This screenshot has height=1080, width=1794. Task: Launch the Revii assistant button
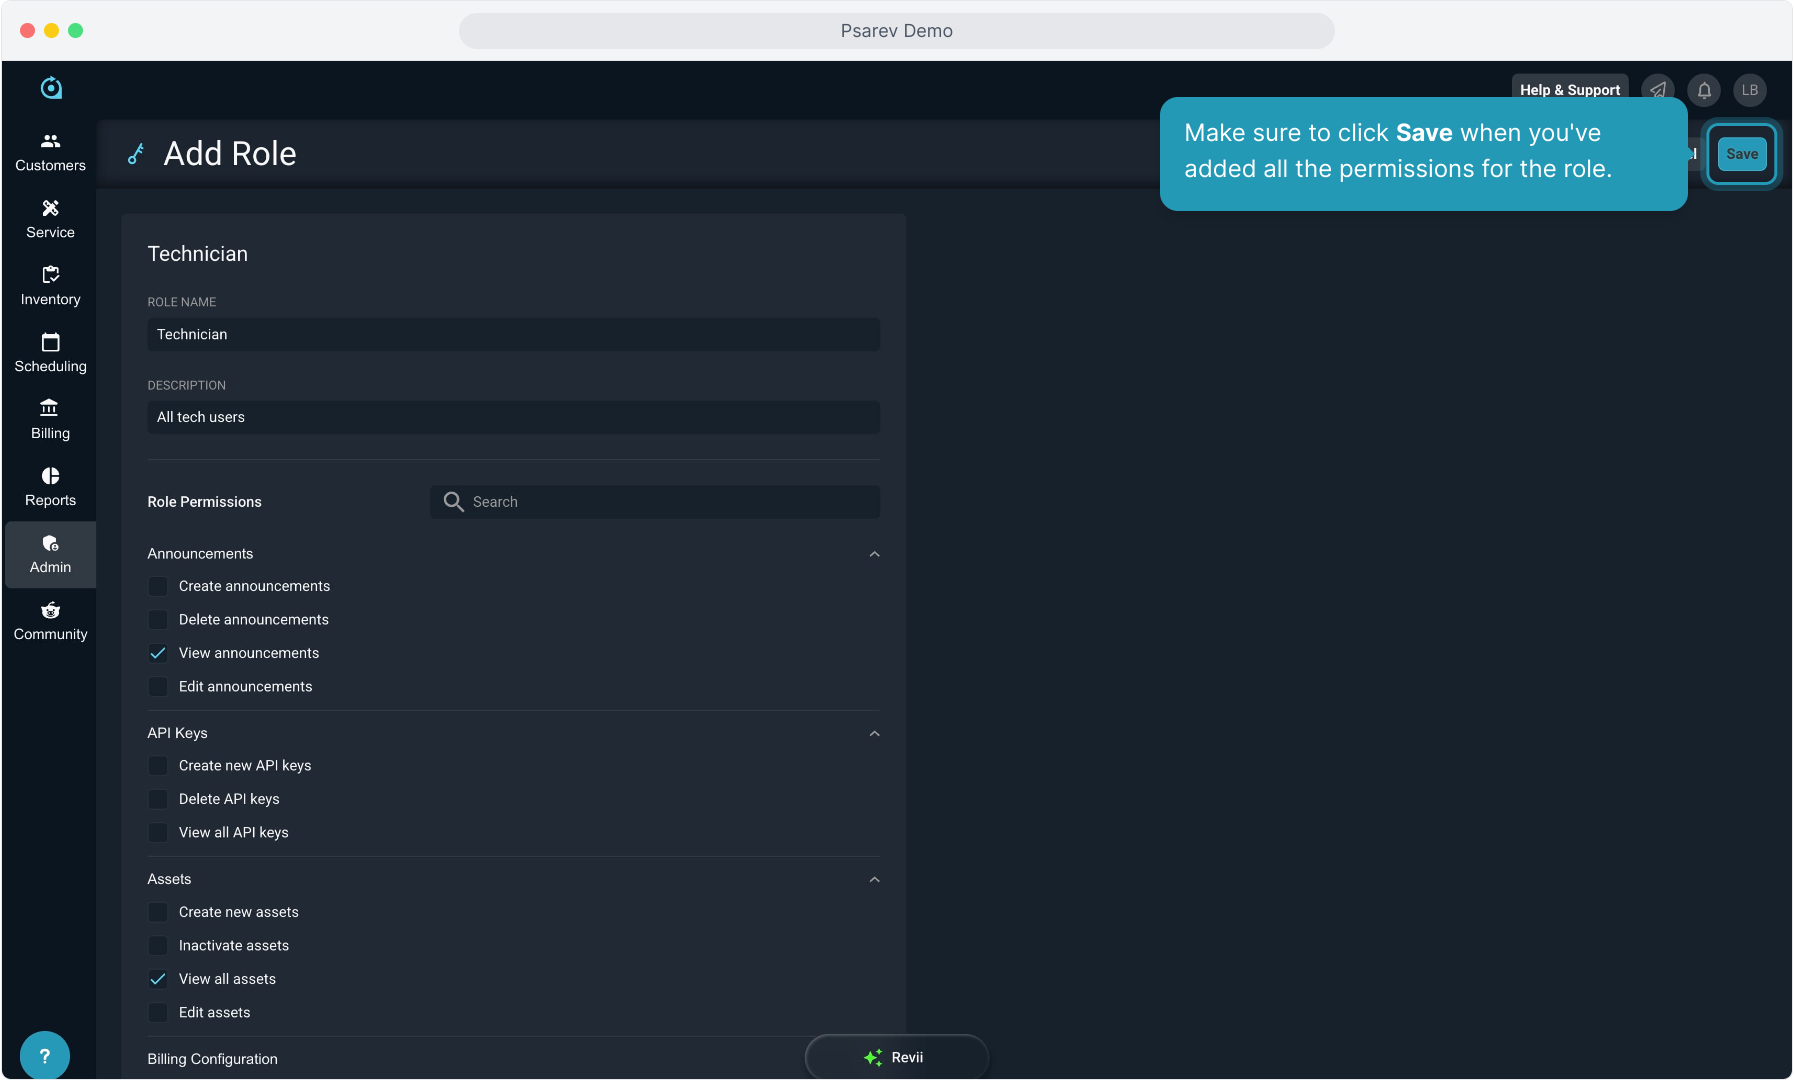tap(896, 1057)
